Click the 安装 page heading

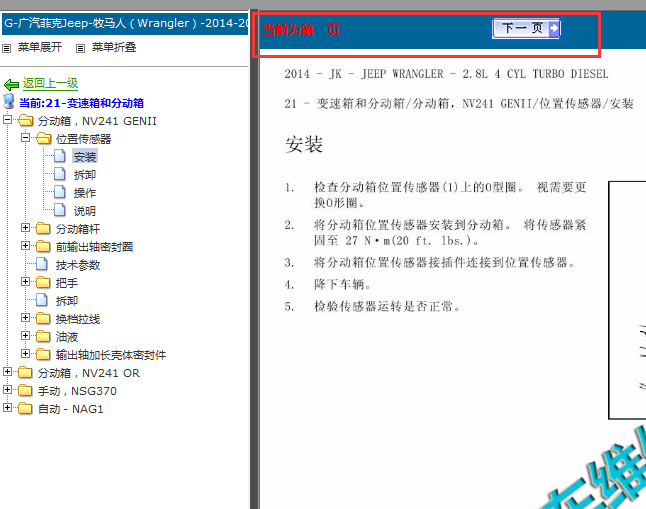(x=304, y=144)
